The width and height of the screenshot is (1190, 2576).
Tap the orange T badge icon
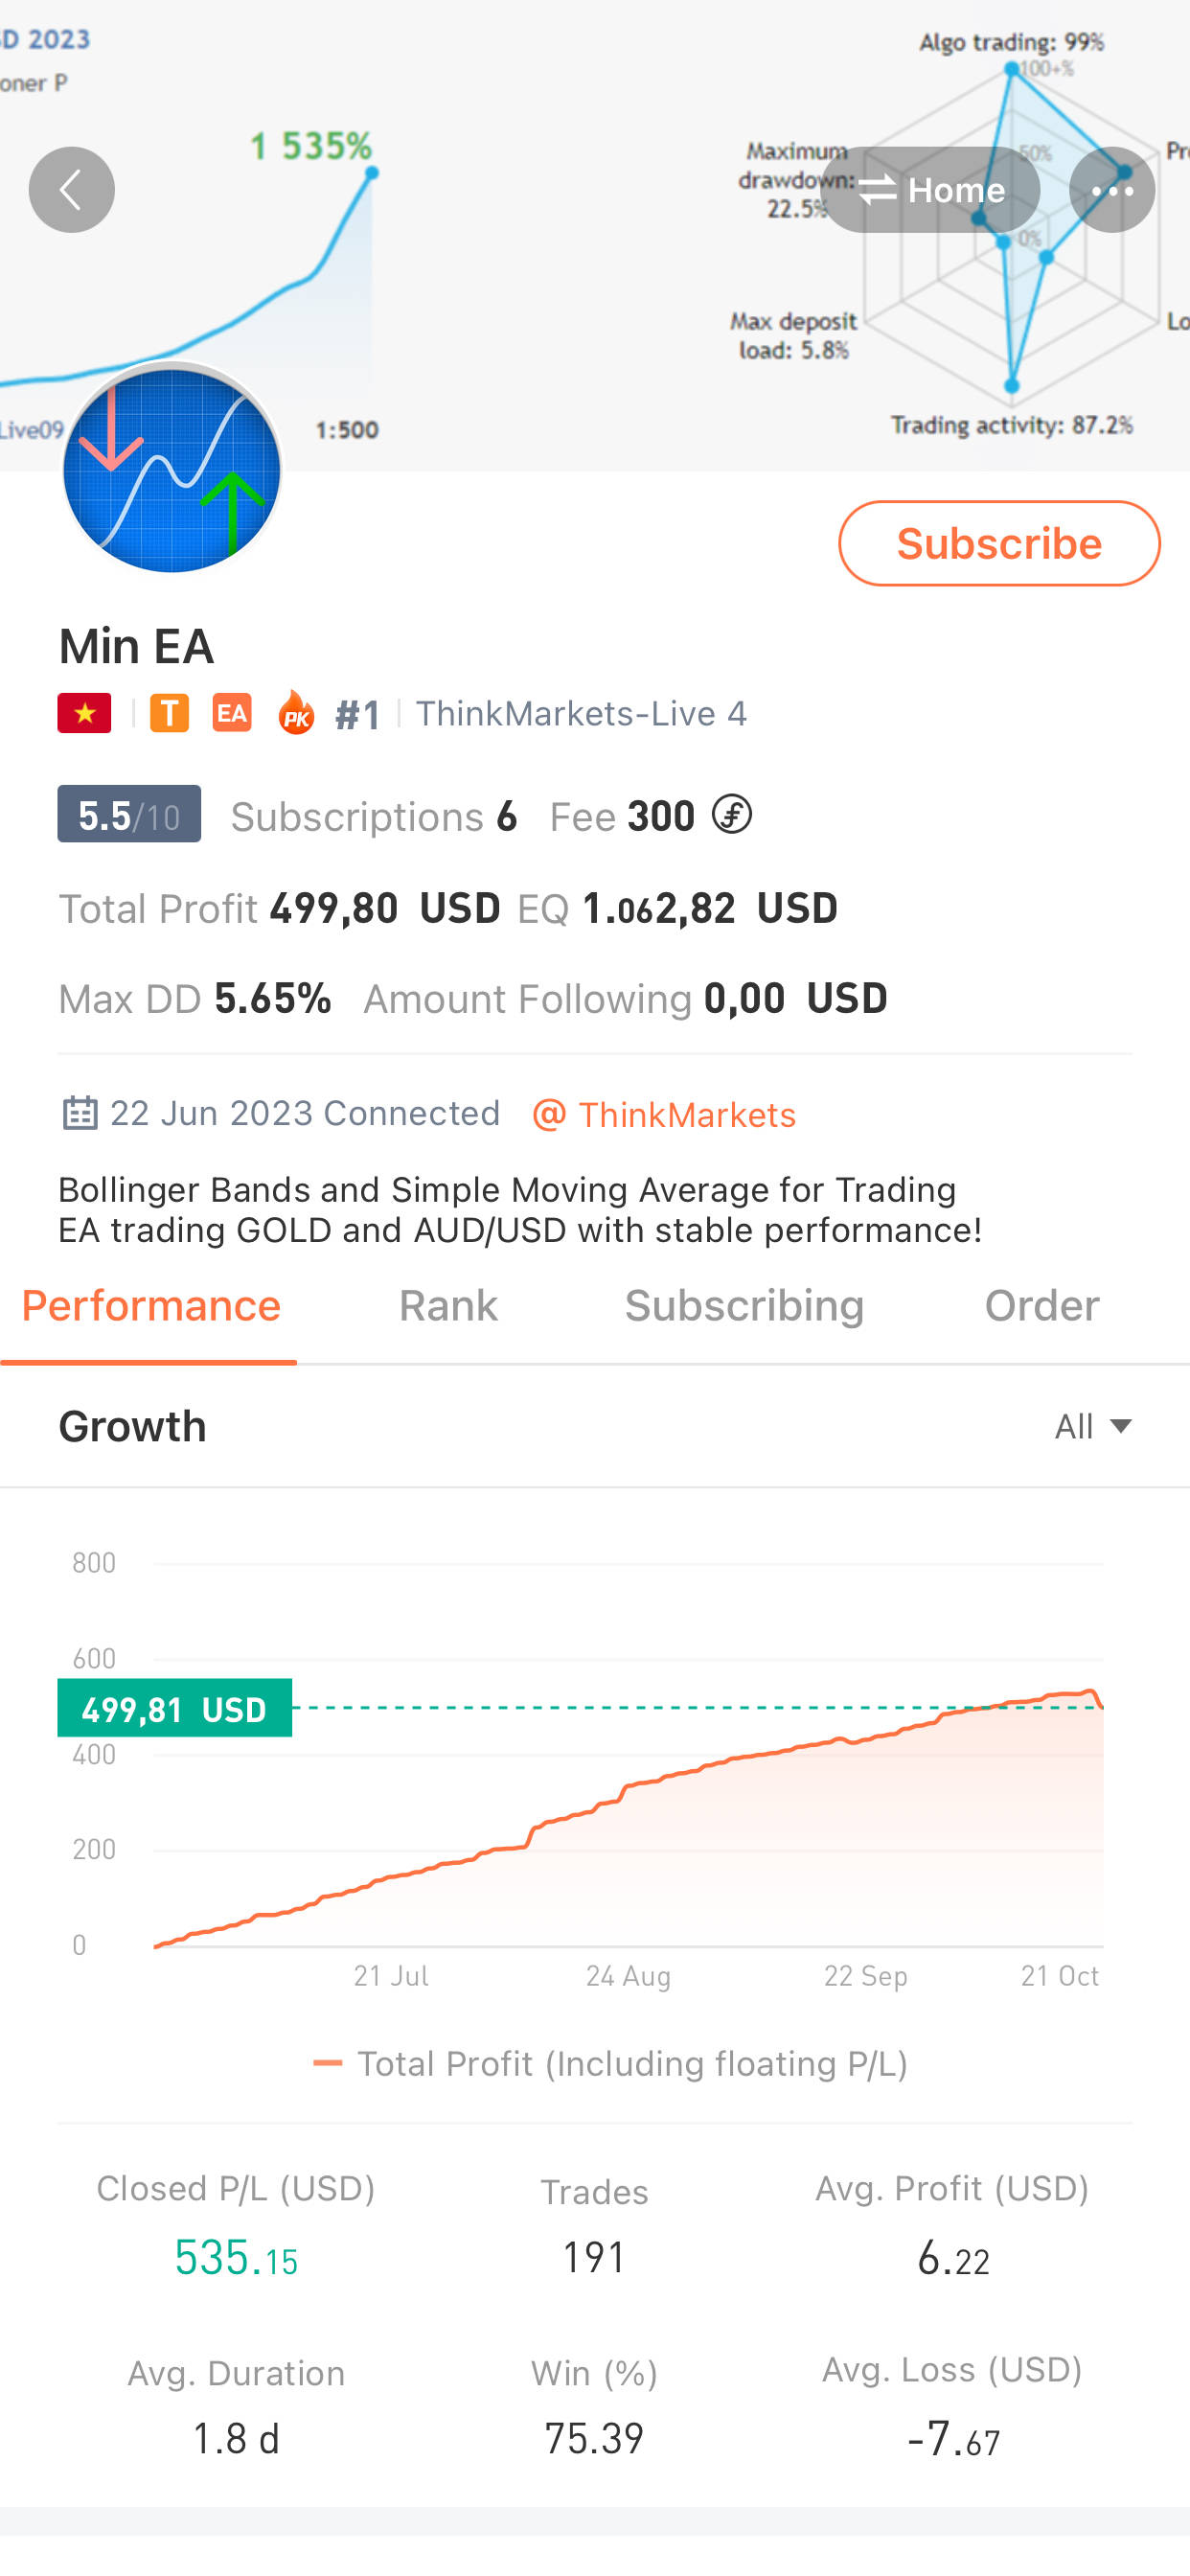(x=169, y=713)
